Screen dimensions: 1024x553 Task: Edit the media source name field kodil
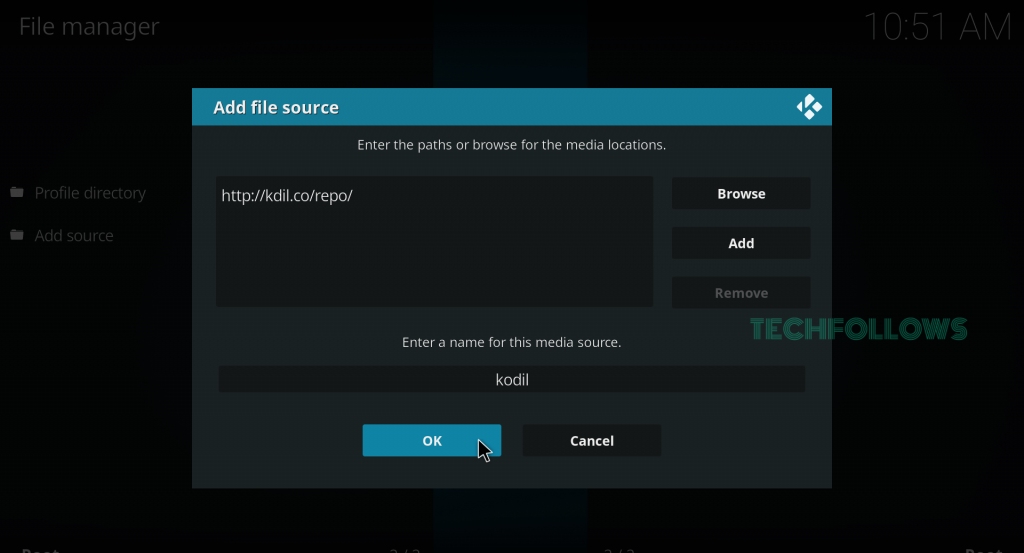(x=511, y=379)
